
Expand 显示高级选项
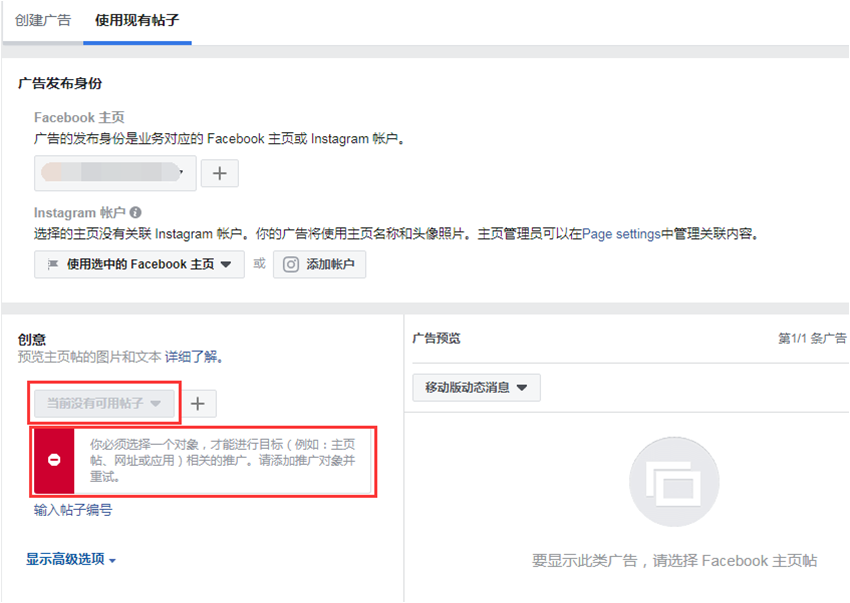coord(71,559)
